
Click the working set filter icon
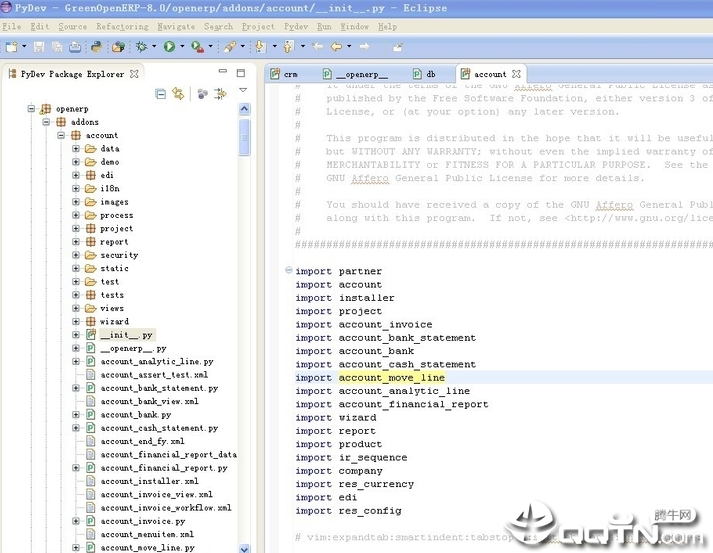tap(202, 94)
